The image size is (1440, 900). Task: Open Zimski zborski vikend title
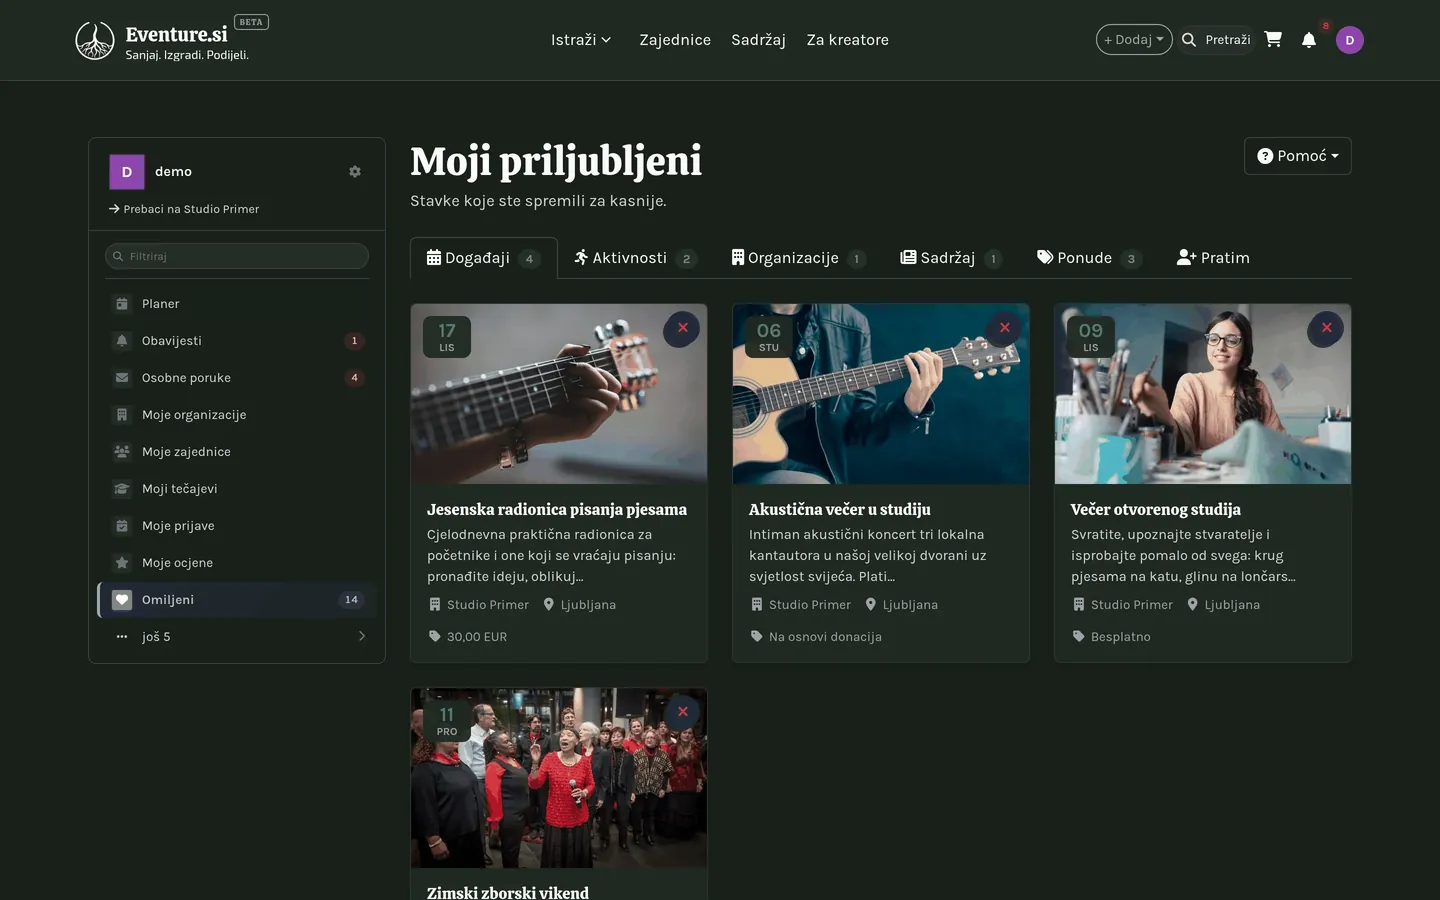point(508,892)
